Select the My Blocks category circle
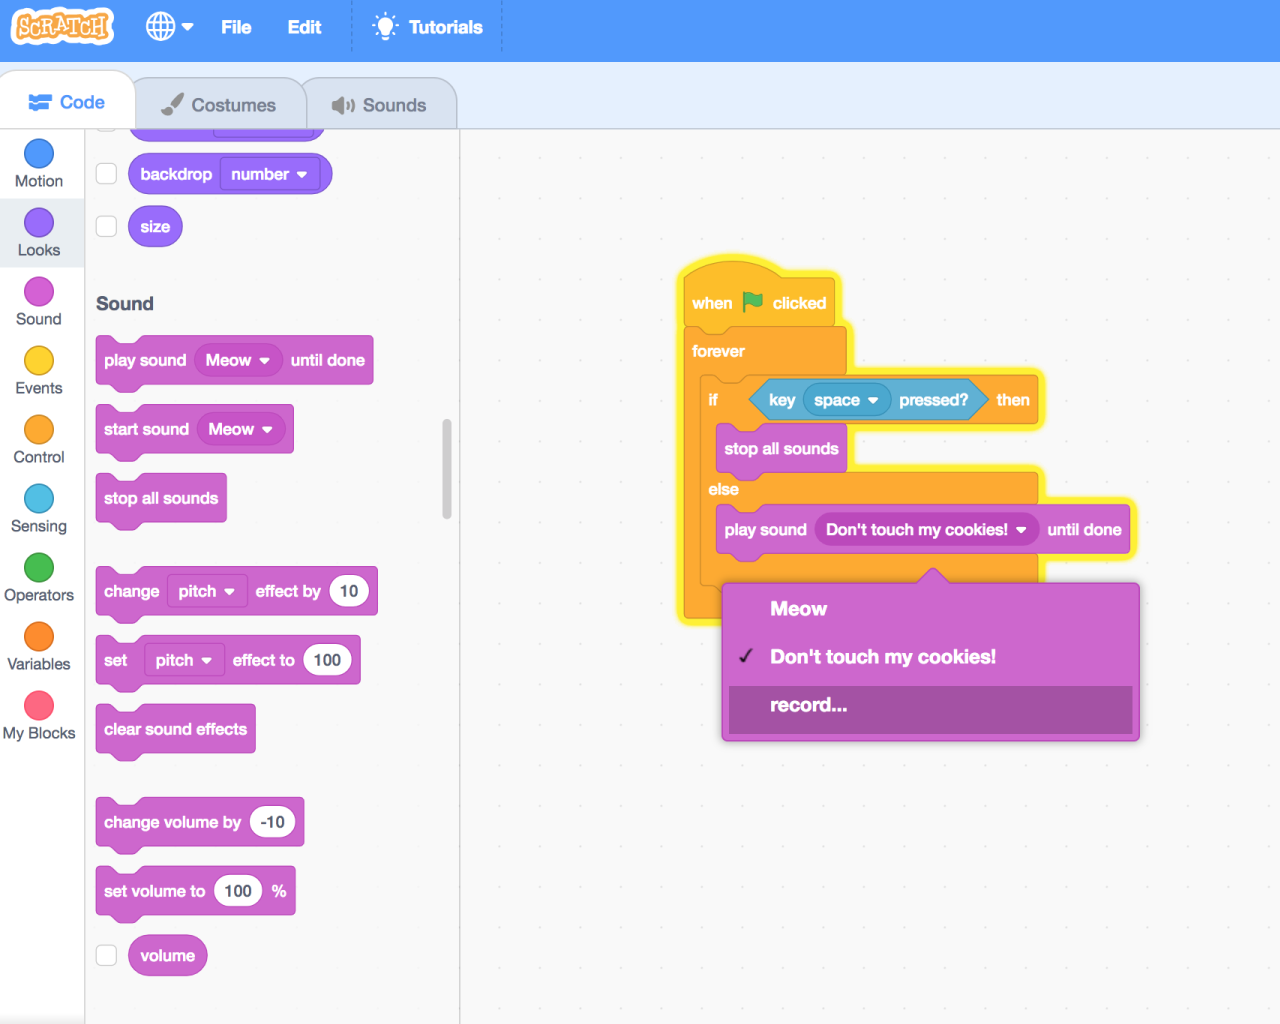 coord(39,705)
